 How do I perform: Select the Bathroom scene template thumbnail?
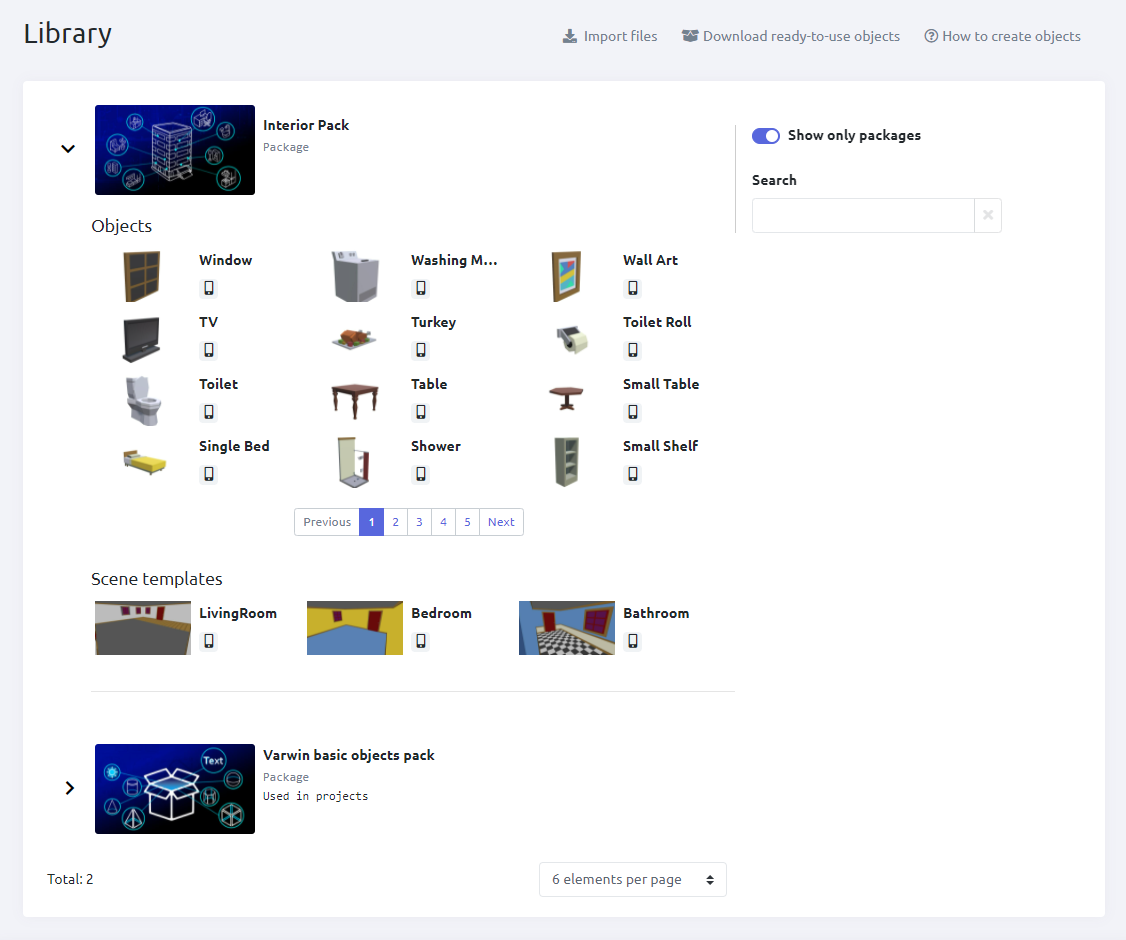[x=566, y=628]
